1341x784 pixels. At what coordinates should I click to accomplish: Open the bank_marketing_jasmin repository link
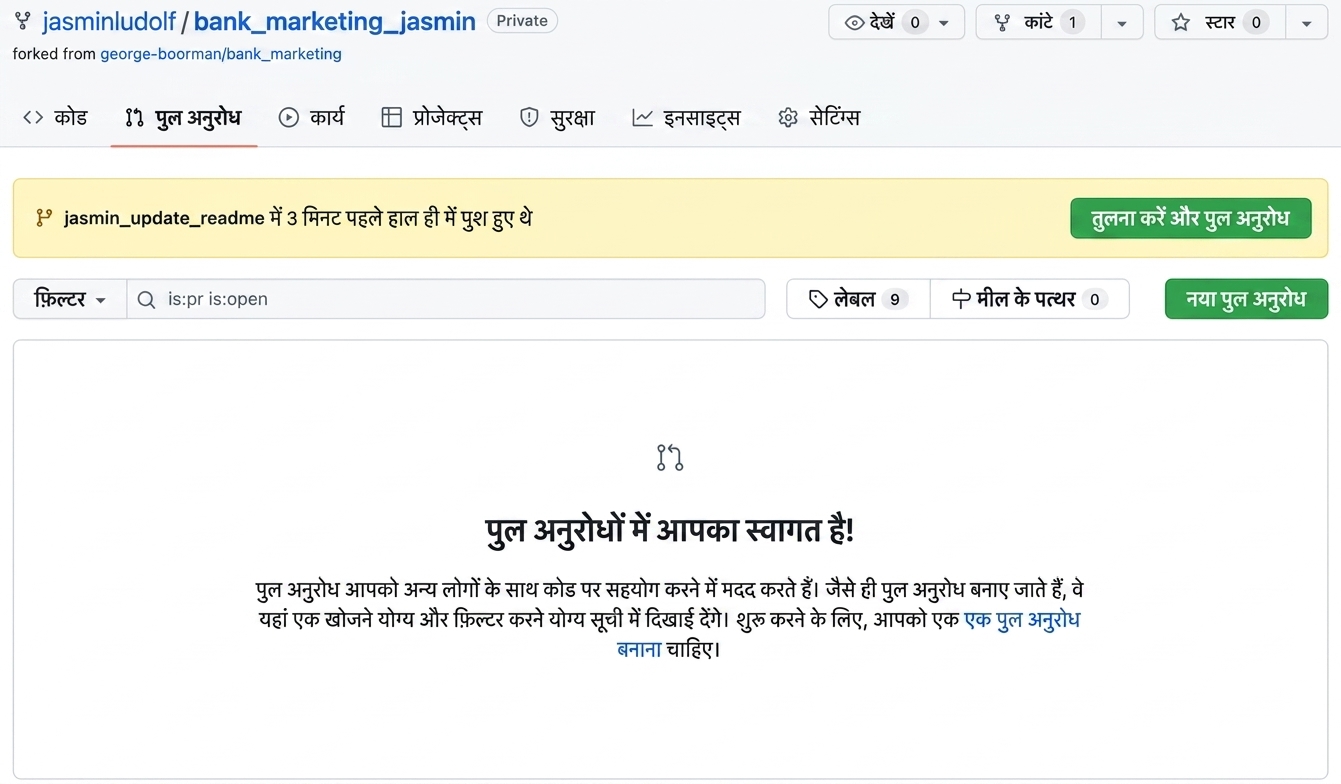[x=334, y=21]
